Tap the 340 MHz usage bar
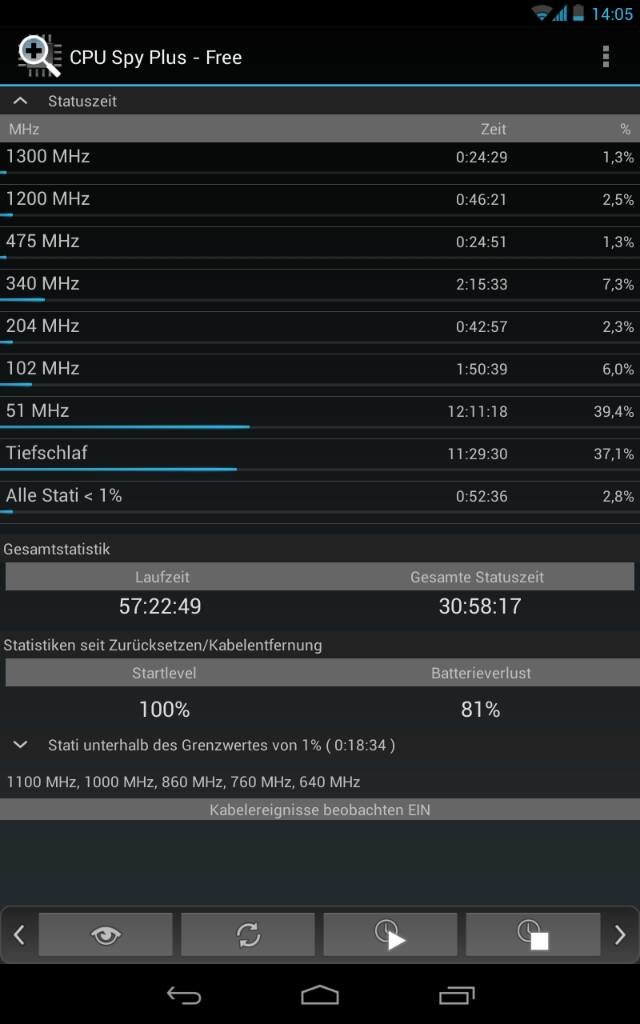Viewport: 640px width, 1024px height. [x=23, y=300]
